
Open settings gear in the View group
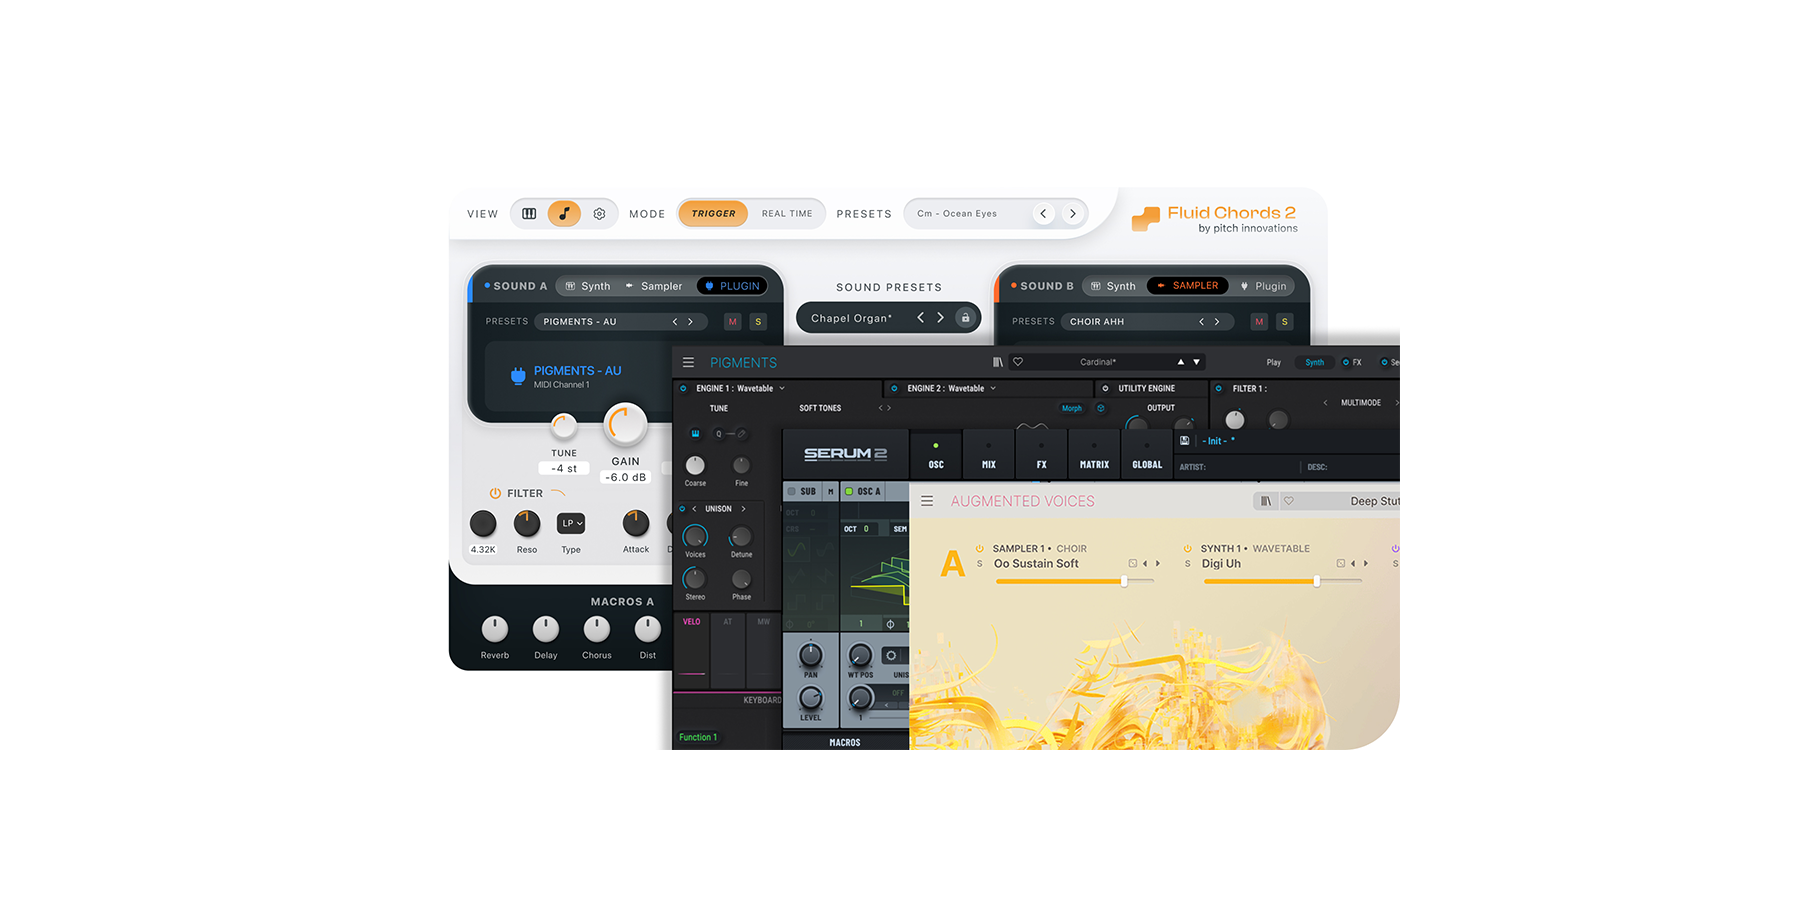pyautogui.click(x=599, y=214)
